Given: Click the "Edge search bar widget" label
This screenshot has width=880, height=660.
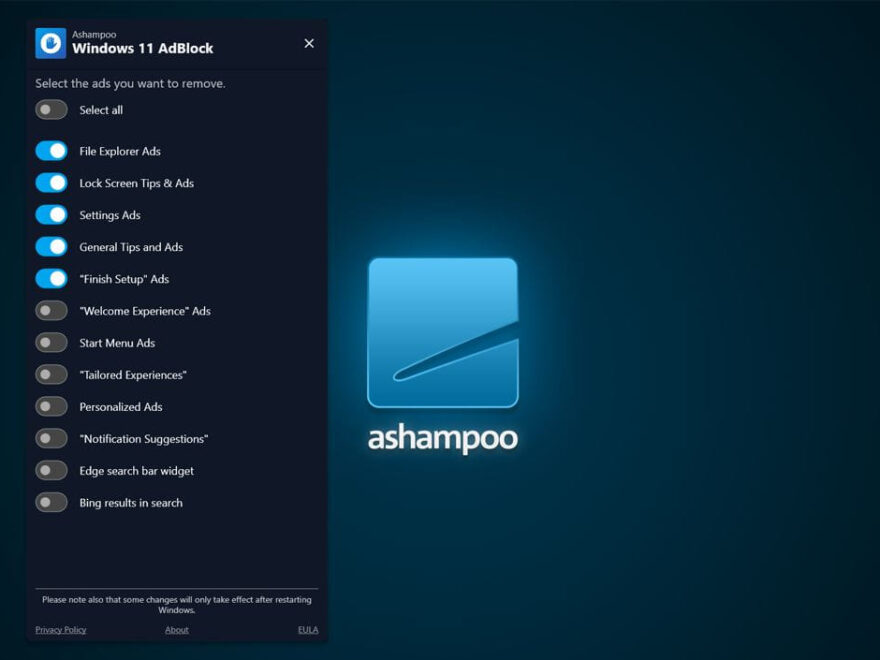Looking at the screenshot, I should 136,471.
